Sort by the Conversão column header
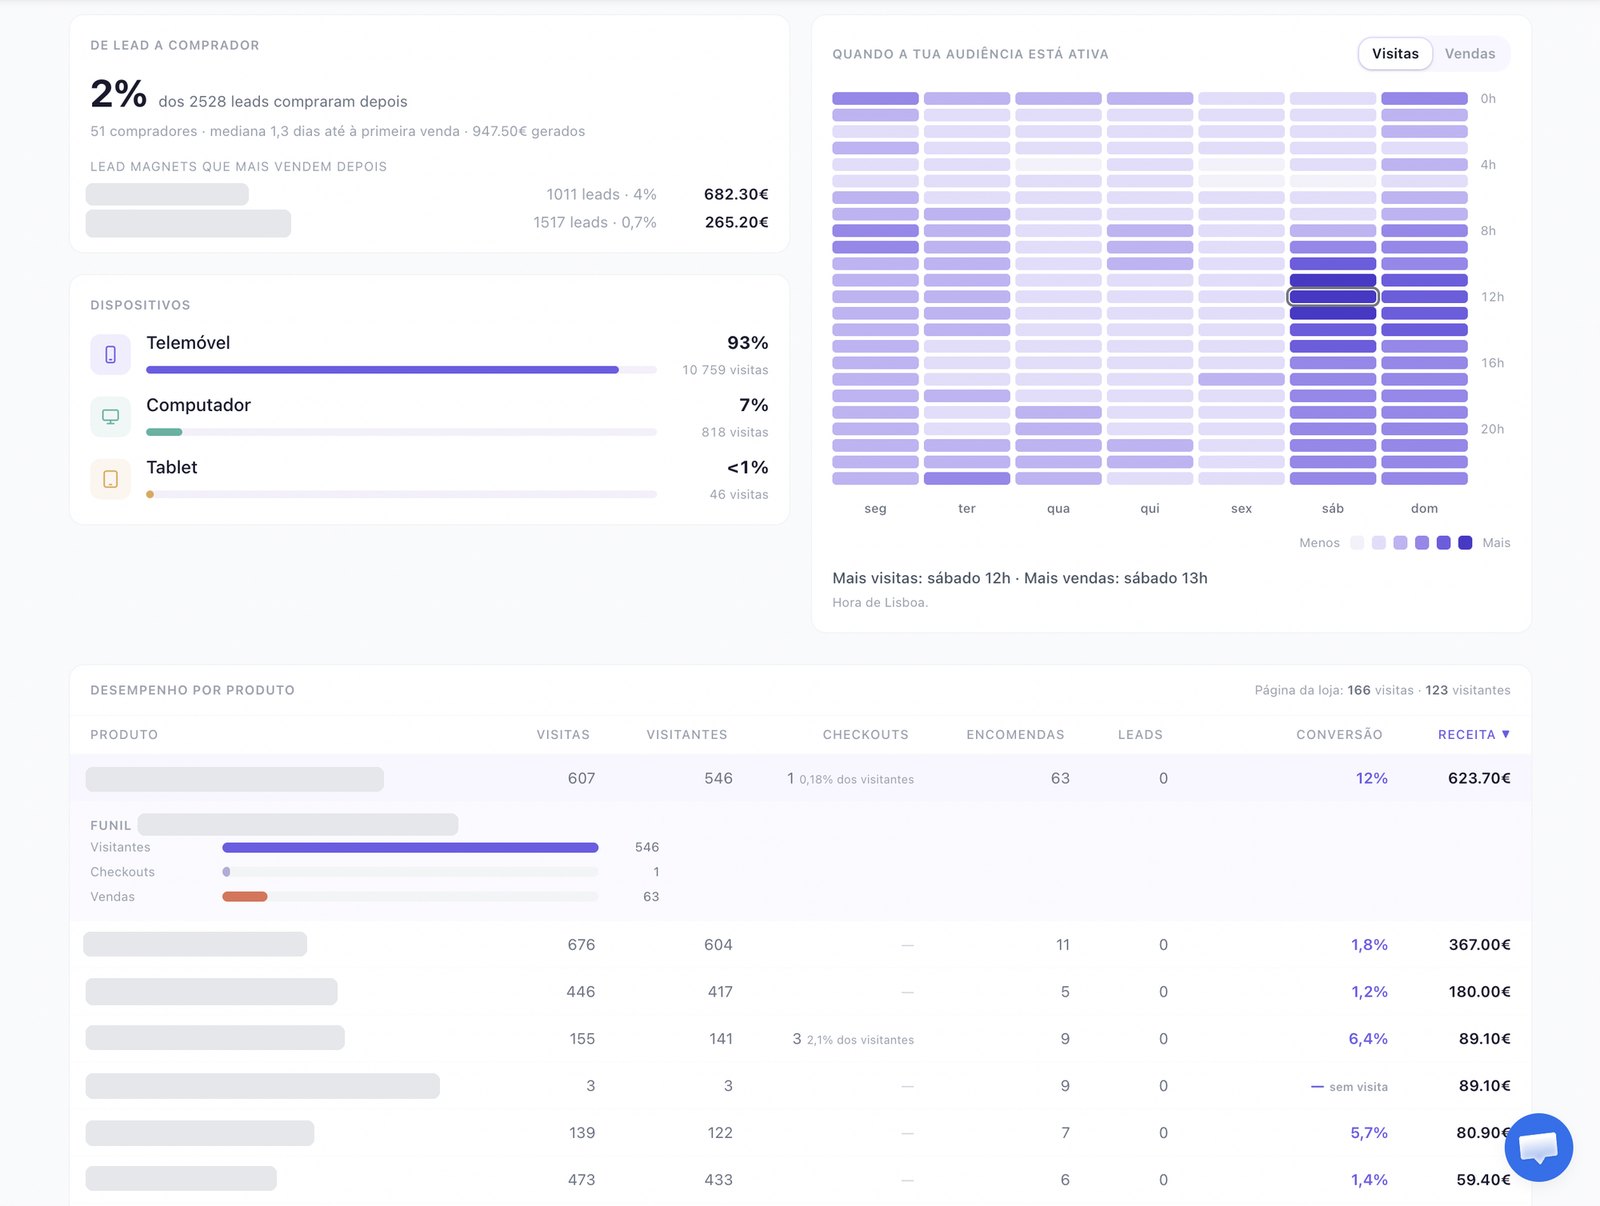This screenshot has width=1600, height=1206. [1339, 734]
